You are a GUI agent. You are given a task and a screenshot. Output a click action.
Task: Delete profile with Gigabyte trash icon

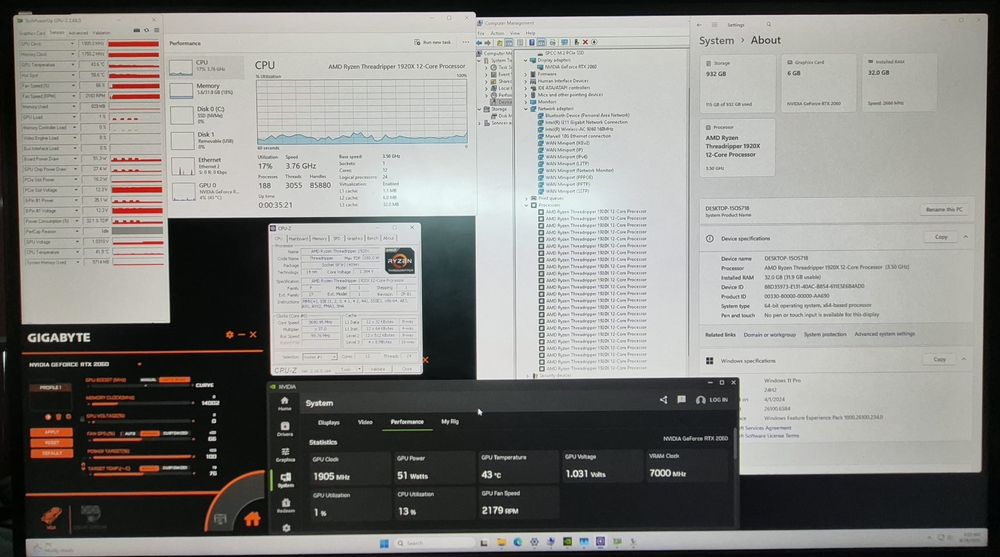pyautogui.click(x=59, y=417)
